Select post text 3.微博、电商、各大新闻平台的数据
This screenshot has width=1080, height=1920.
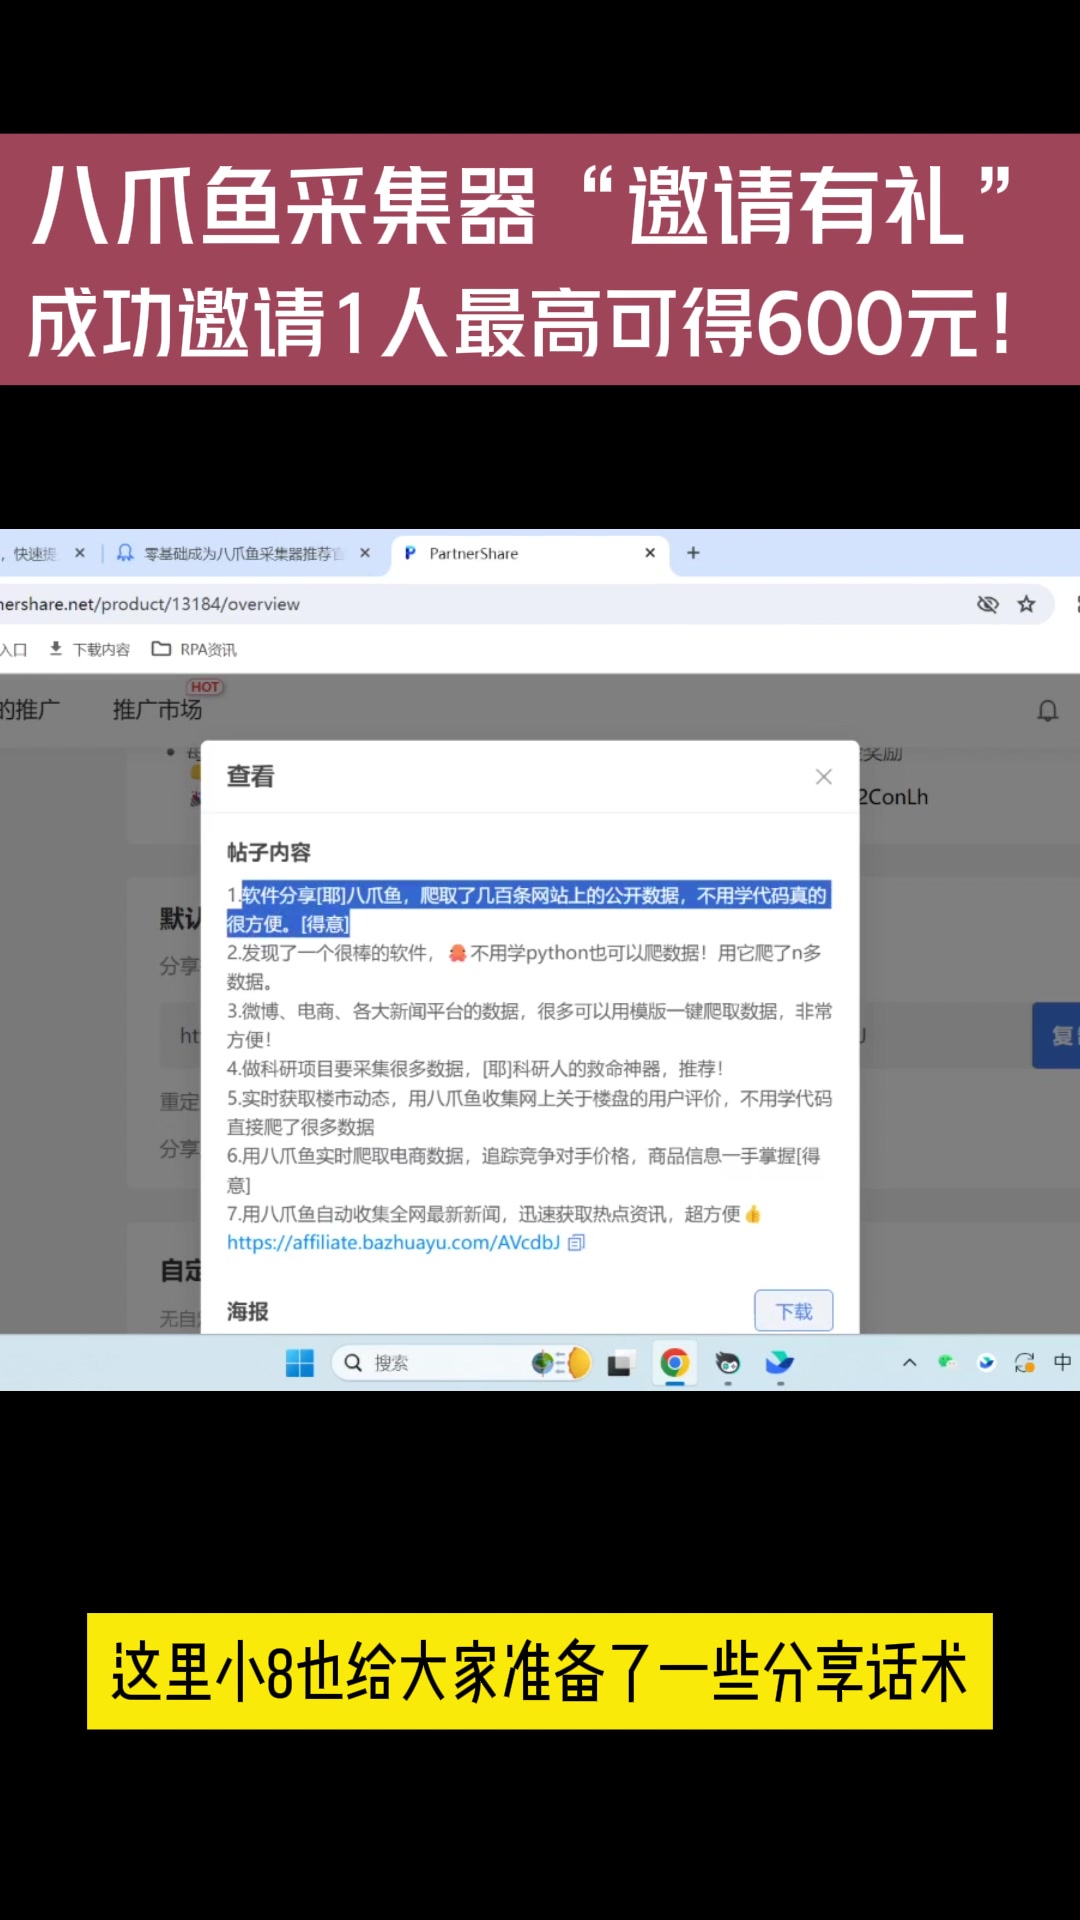529,1025
